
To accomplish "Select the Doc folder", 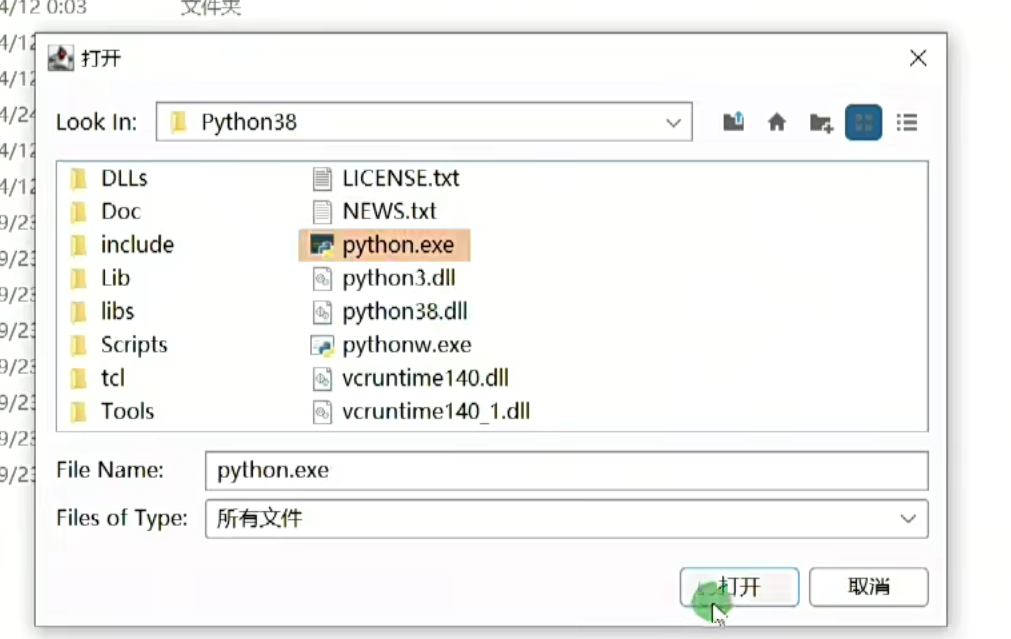I will point(105,211).
